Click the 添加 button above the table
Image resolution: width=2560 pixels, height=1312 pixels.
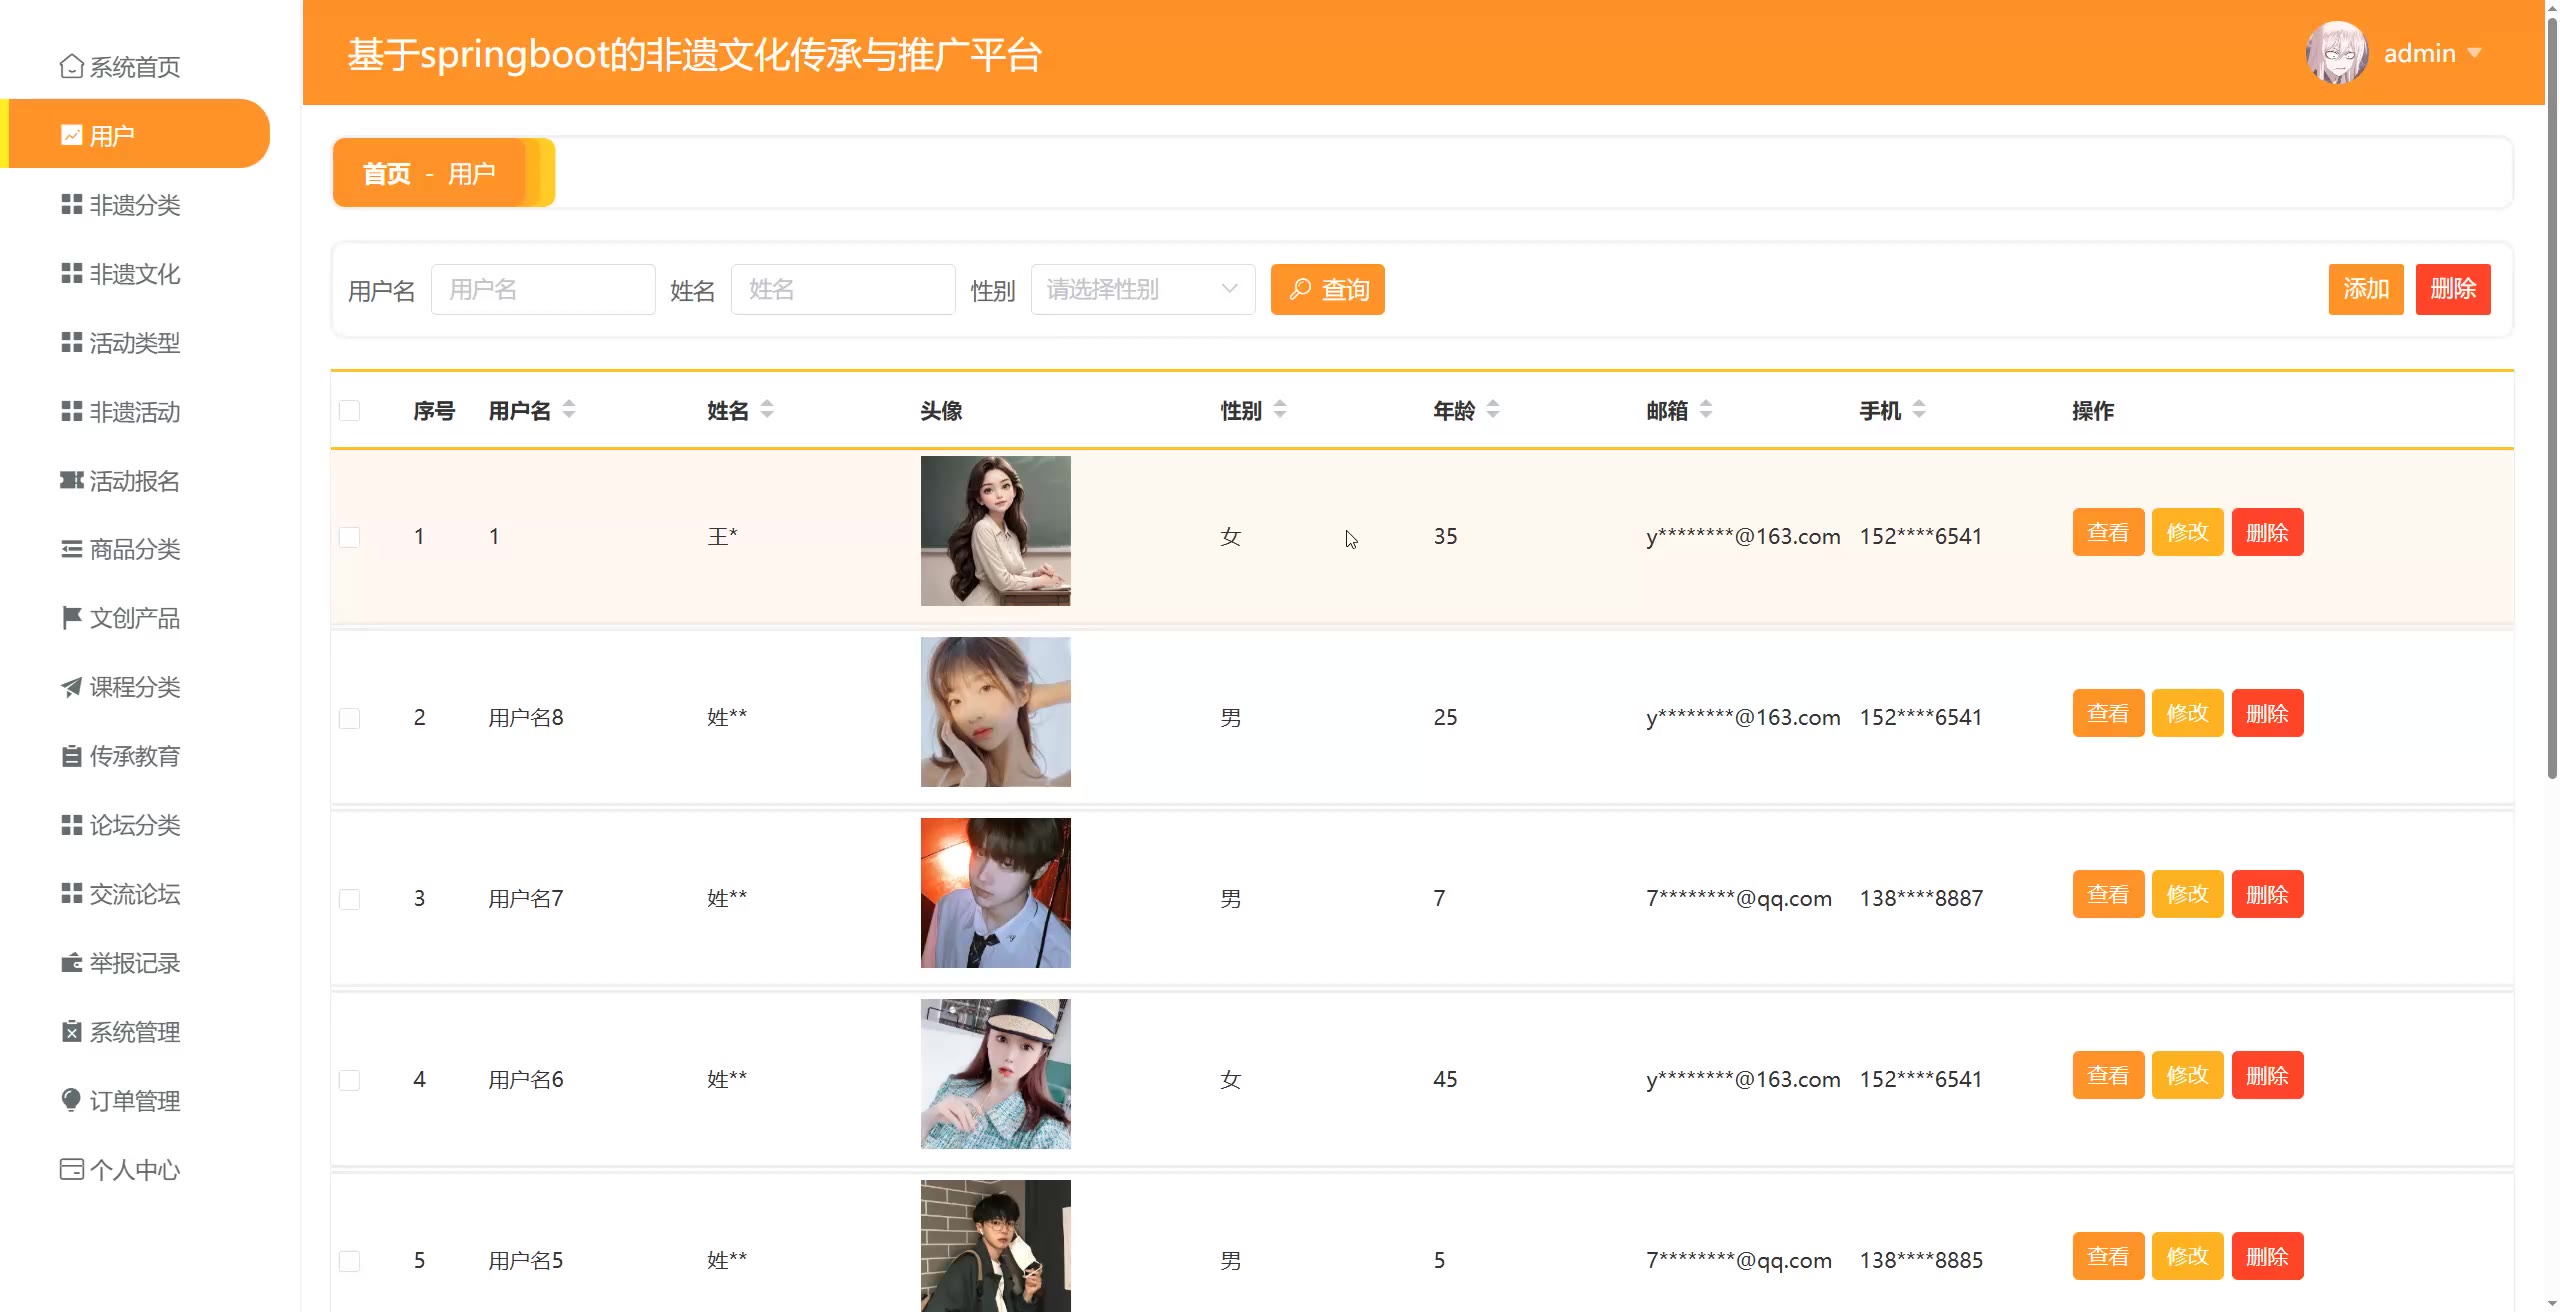coord(2365,290)
